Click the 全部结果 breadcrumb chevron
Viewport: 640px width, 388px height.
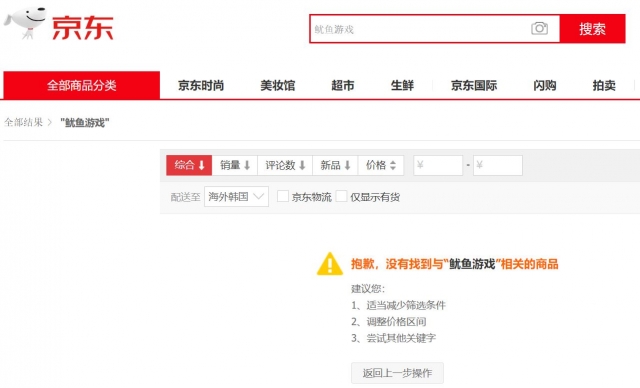50,122
